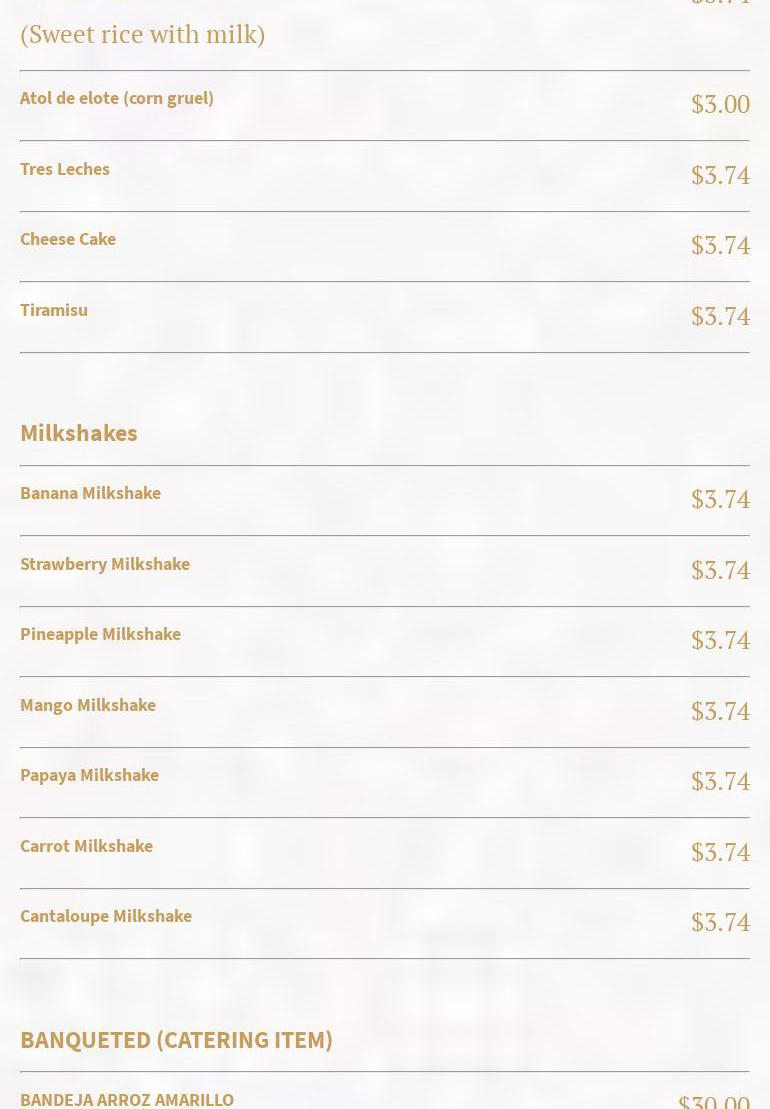Click the Strawberry Milkshake item

[105, 564]
